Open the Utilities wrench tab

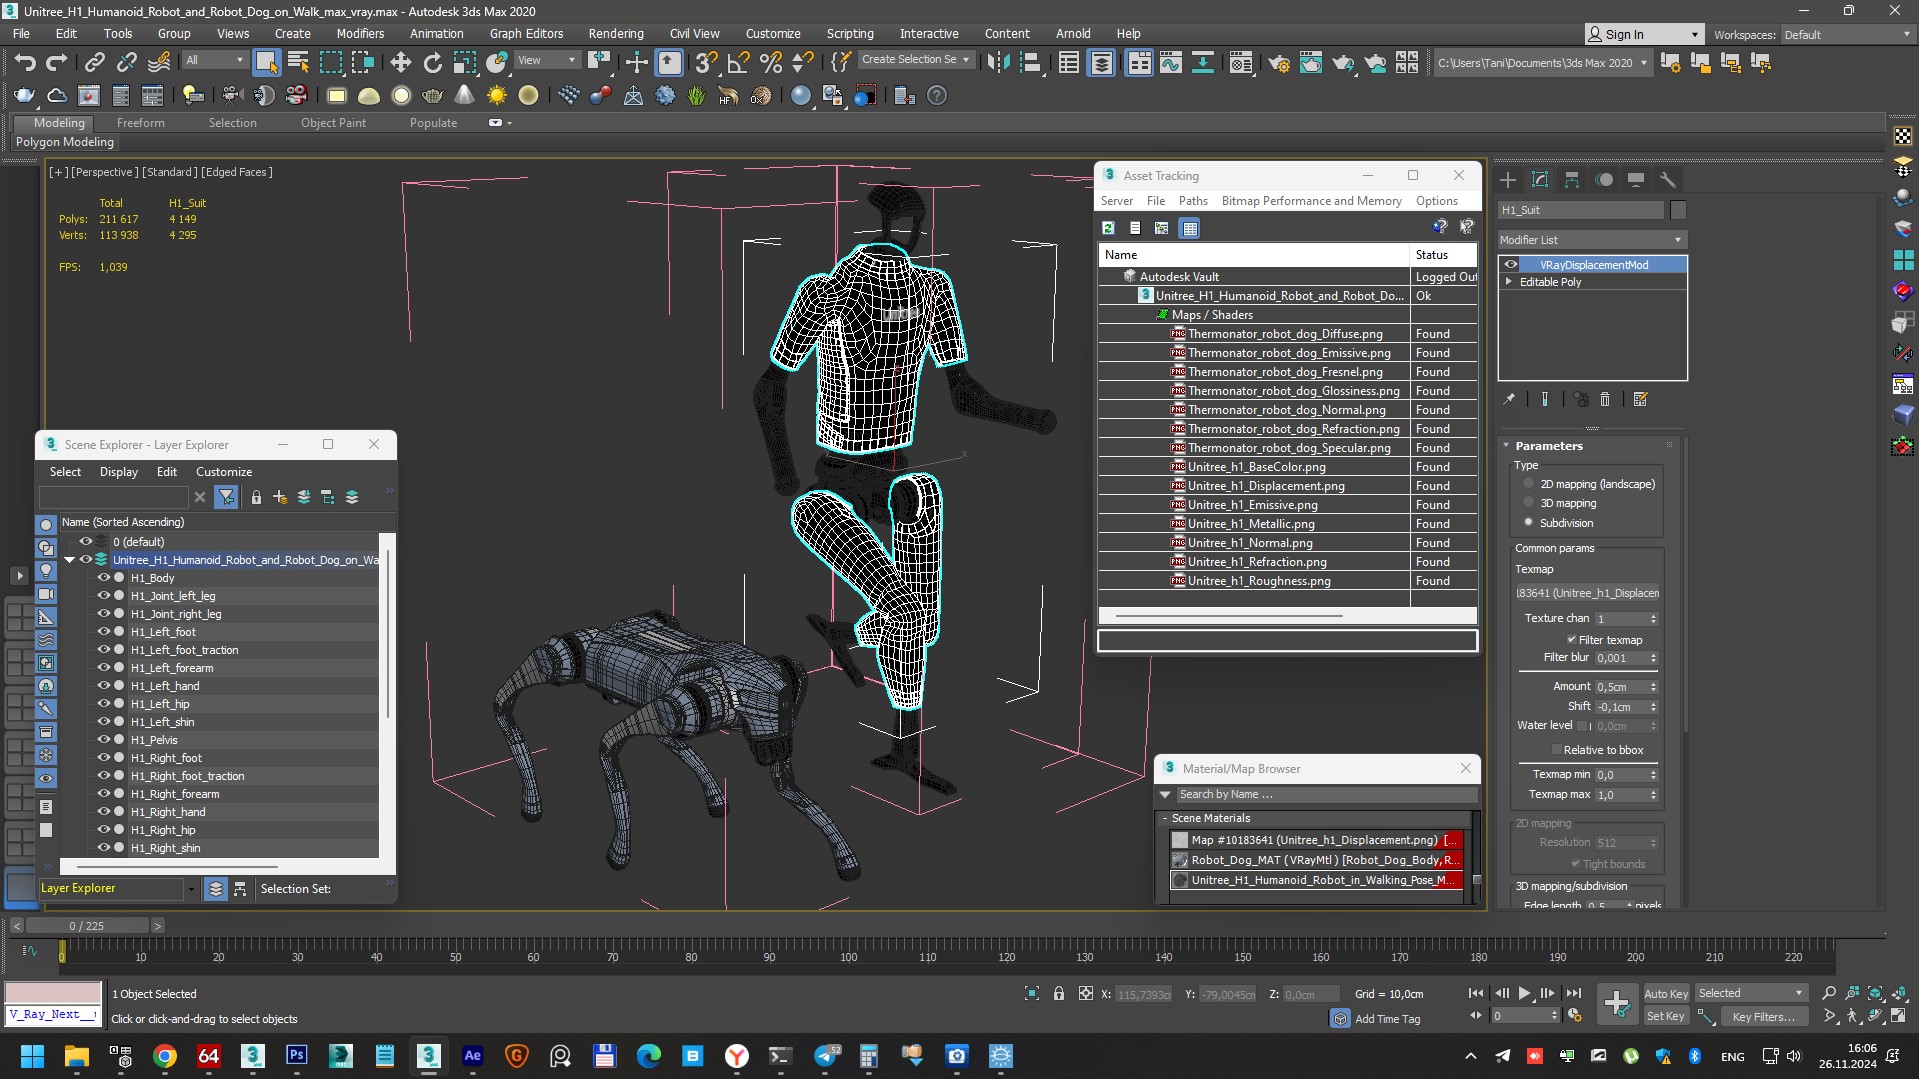1667,180
